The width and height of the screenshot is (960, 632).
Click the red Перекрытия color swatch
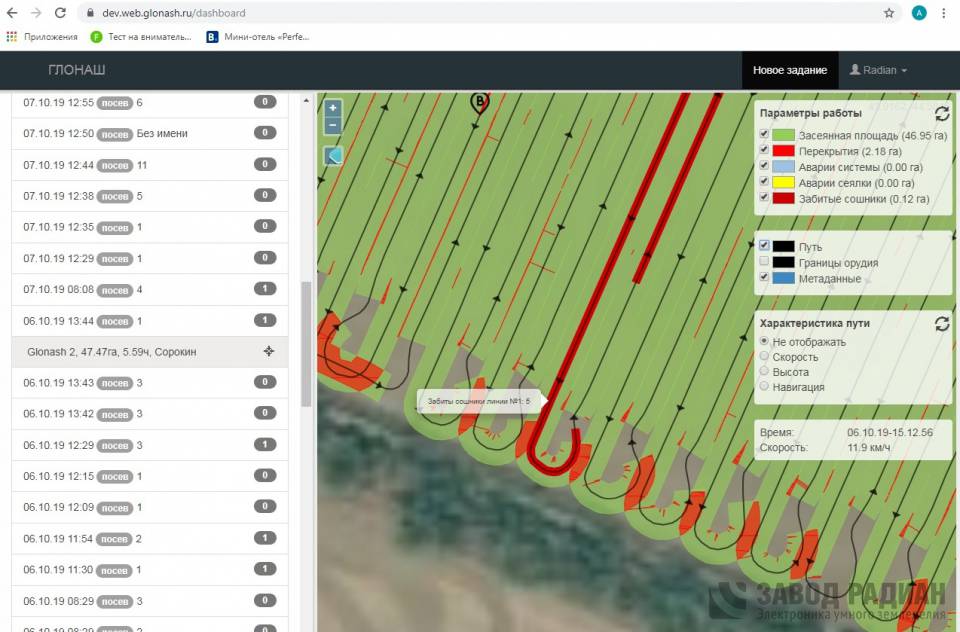click(783, 151)
